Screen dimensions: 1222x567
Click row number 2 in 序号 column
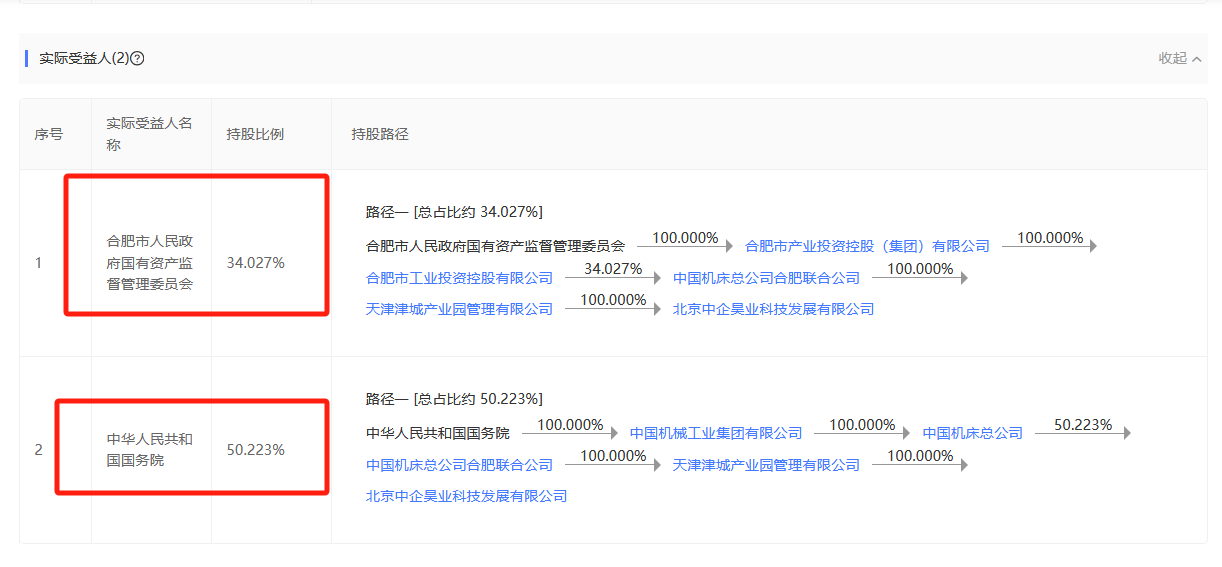coord(39,450)
